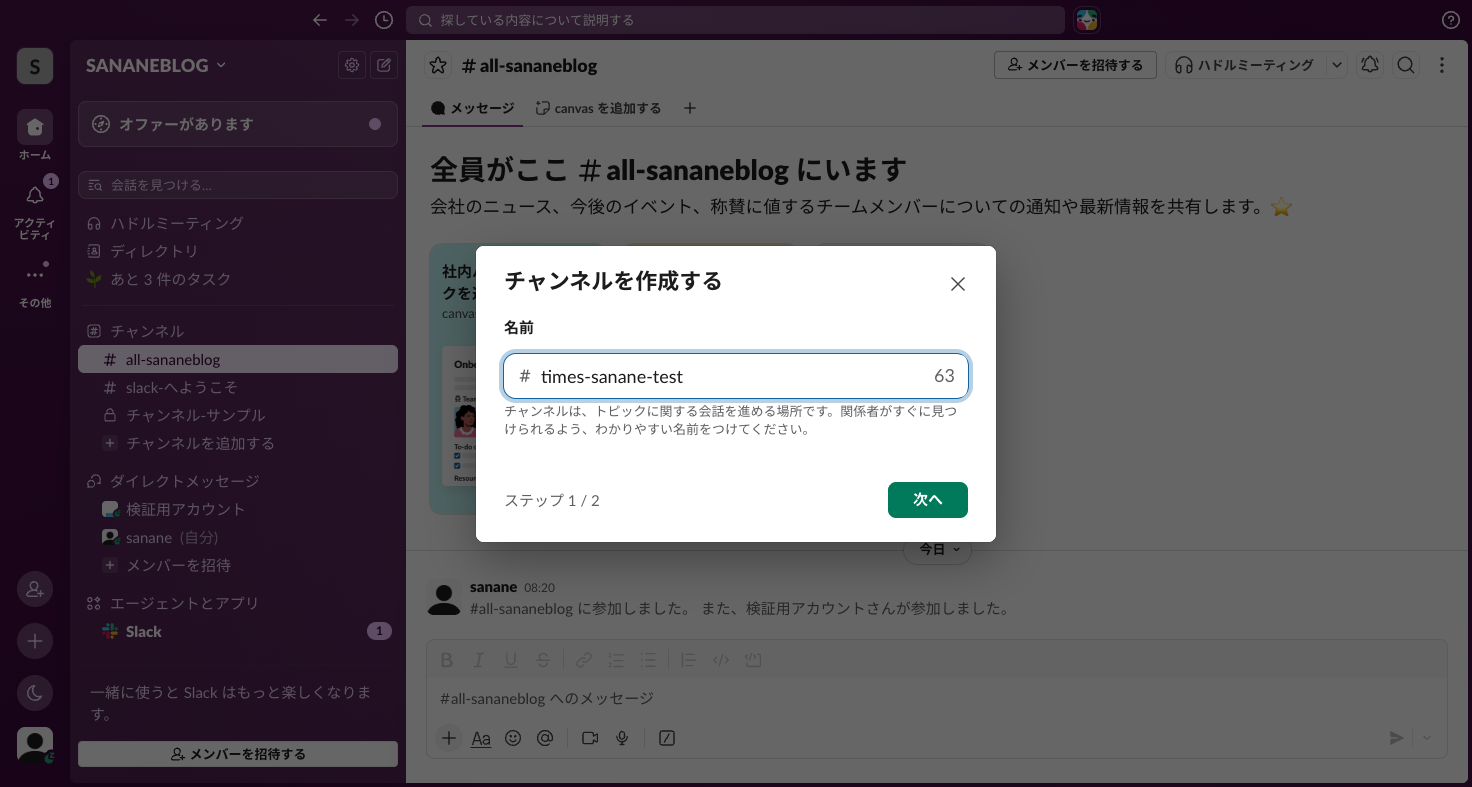
Task: Open チャンネル-サンプル private channel
Action: point(238,415)
